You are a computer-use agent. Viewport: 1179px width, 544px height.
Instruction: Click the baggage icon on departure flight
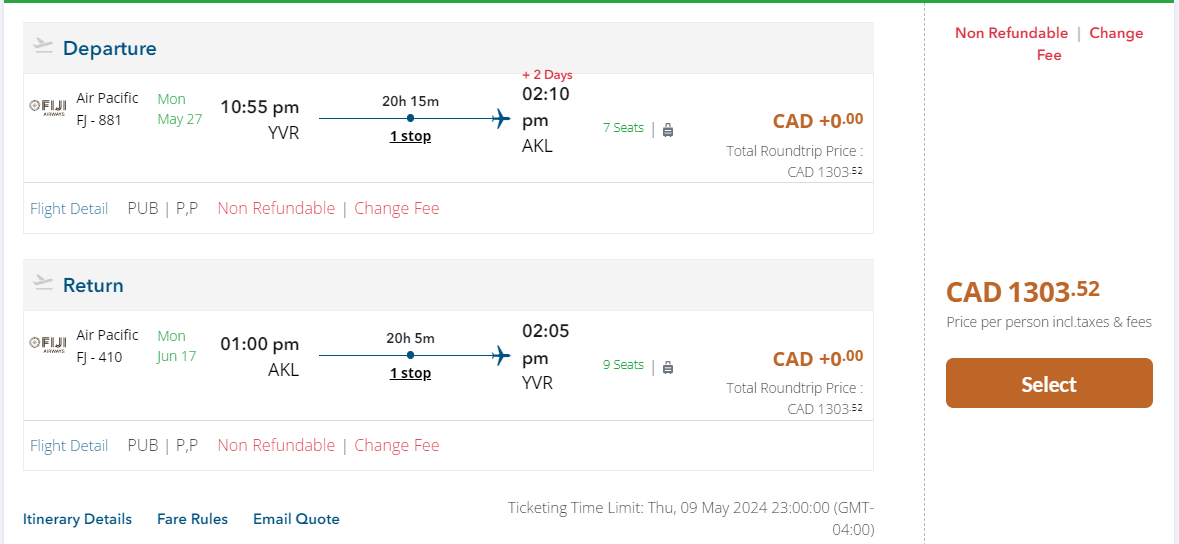(668, 130)
